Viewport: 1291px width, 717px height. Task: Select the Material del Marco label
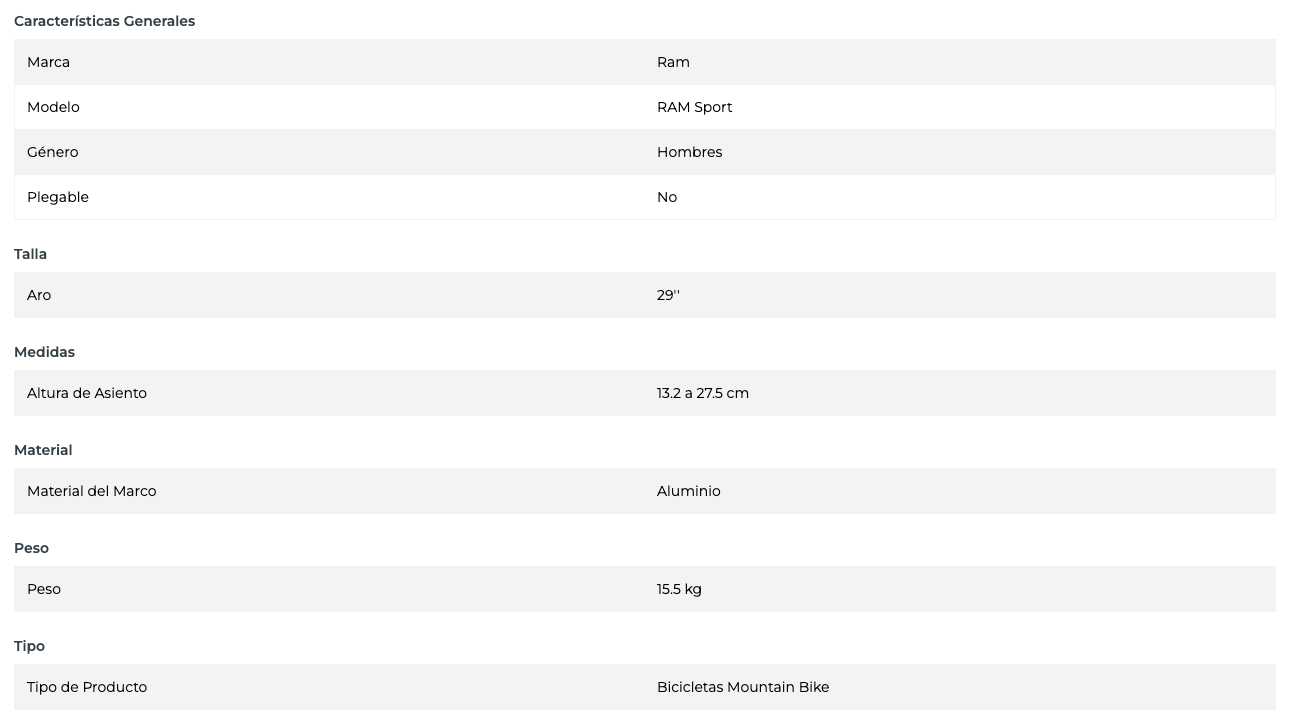91,491
